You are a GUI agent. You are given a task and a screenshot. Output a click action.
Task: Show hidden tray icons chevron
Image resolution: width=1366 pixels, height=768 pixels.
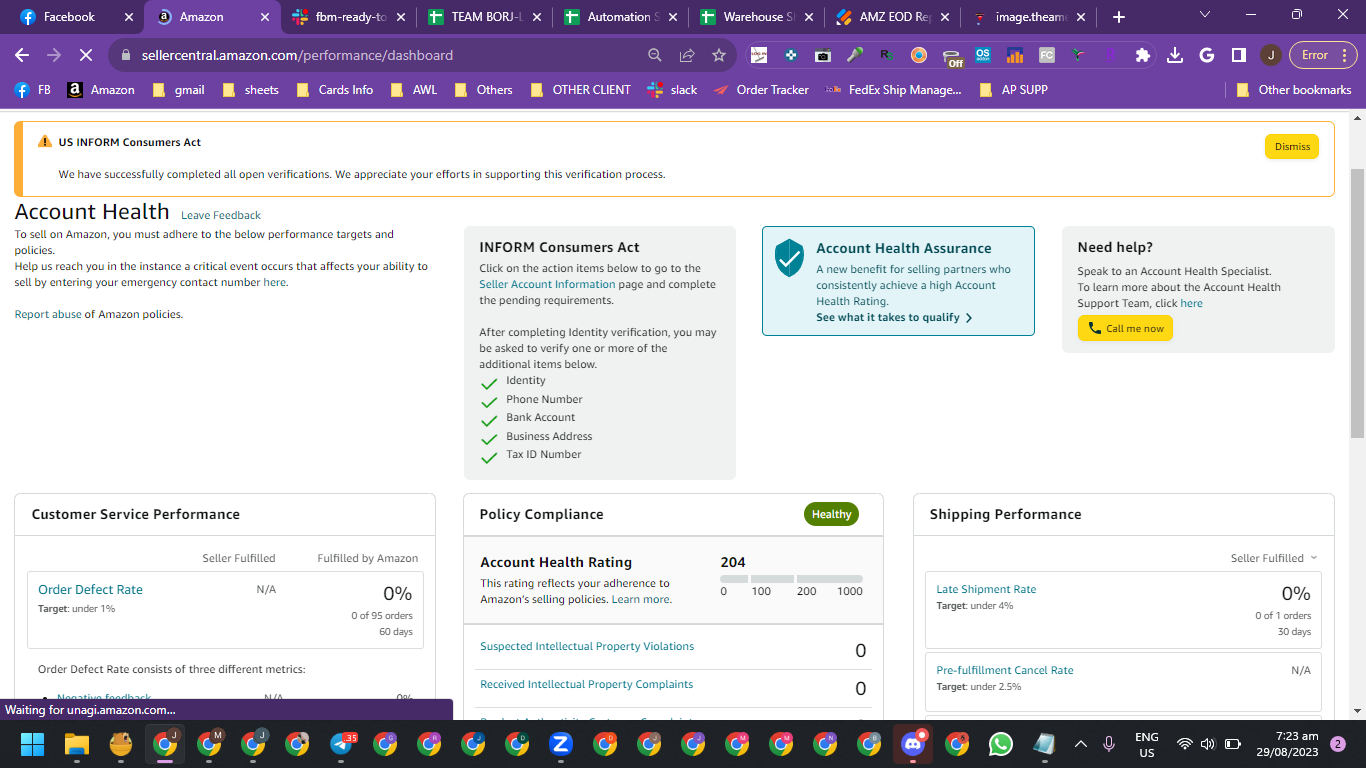click(1080, 744)
